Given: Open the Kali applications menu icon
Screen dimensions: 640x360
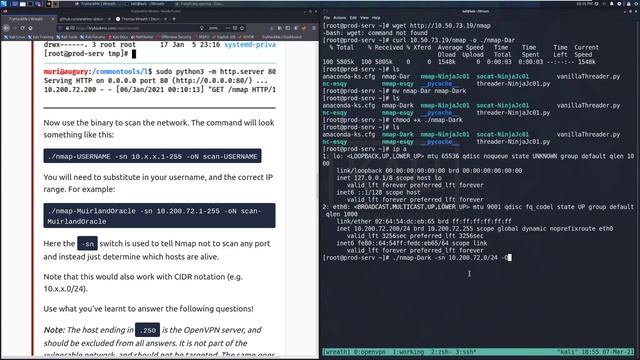Looking at the screenshot, I should [x=4, y=4].
